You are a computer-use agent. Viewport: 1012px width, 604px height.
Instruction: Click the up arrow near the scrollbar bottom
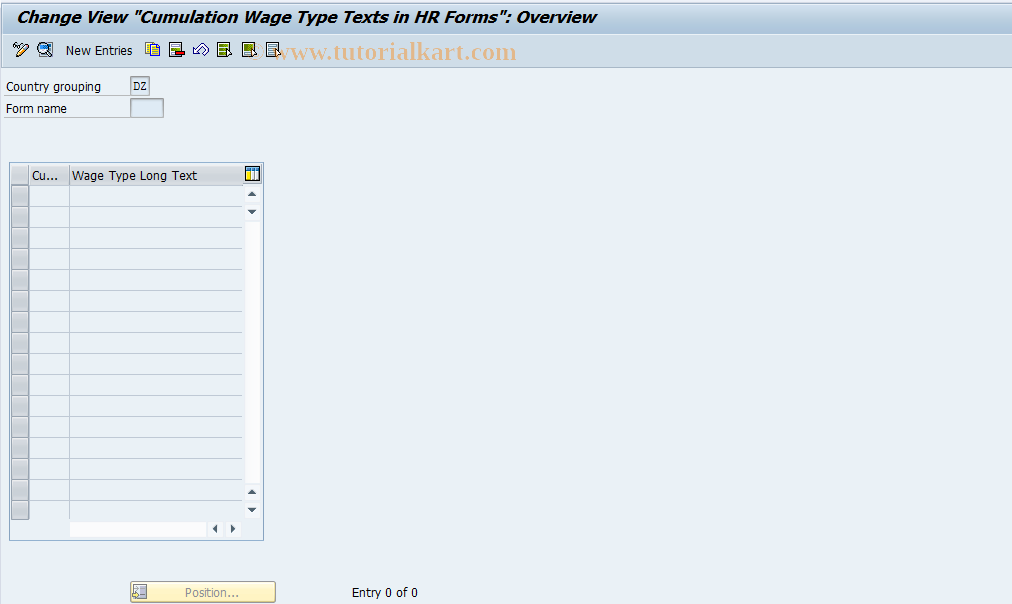tap(252, 492)
